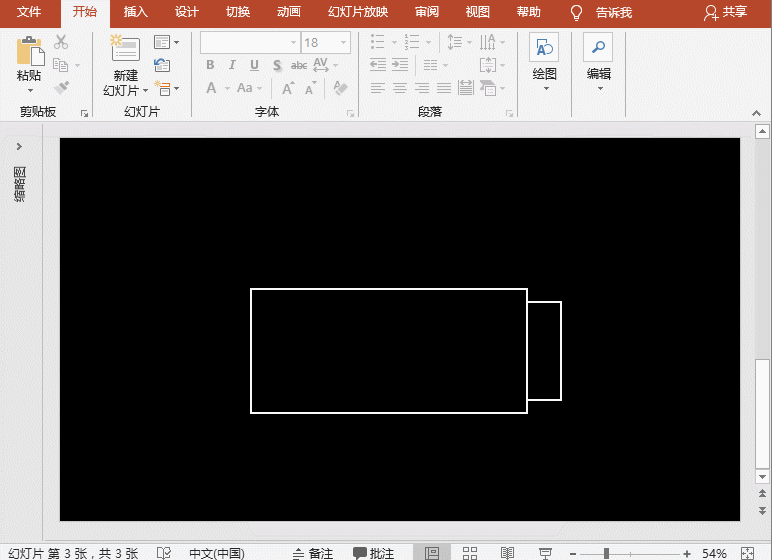The height and width of the screenshot is (560, 772).
Task: Open the Drawing shapes icon
Action: [x=544, y=48]
